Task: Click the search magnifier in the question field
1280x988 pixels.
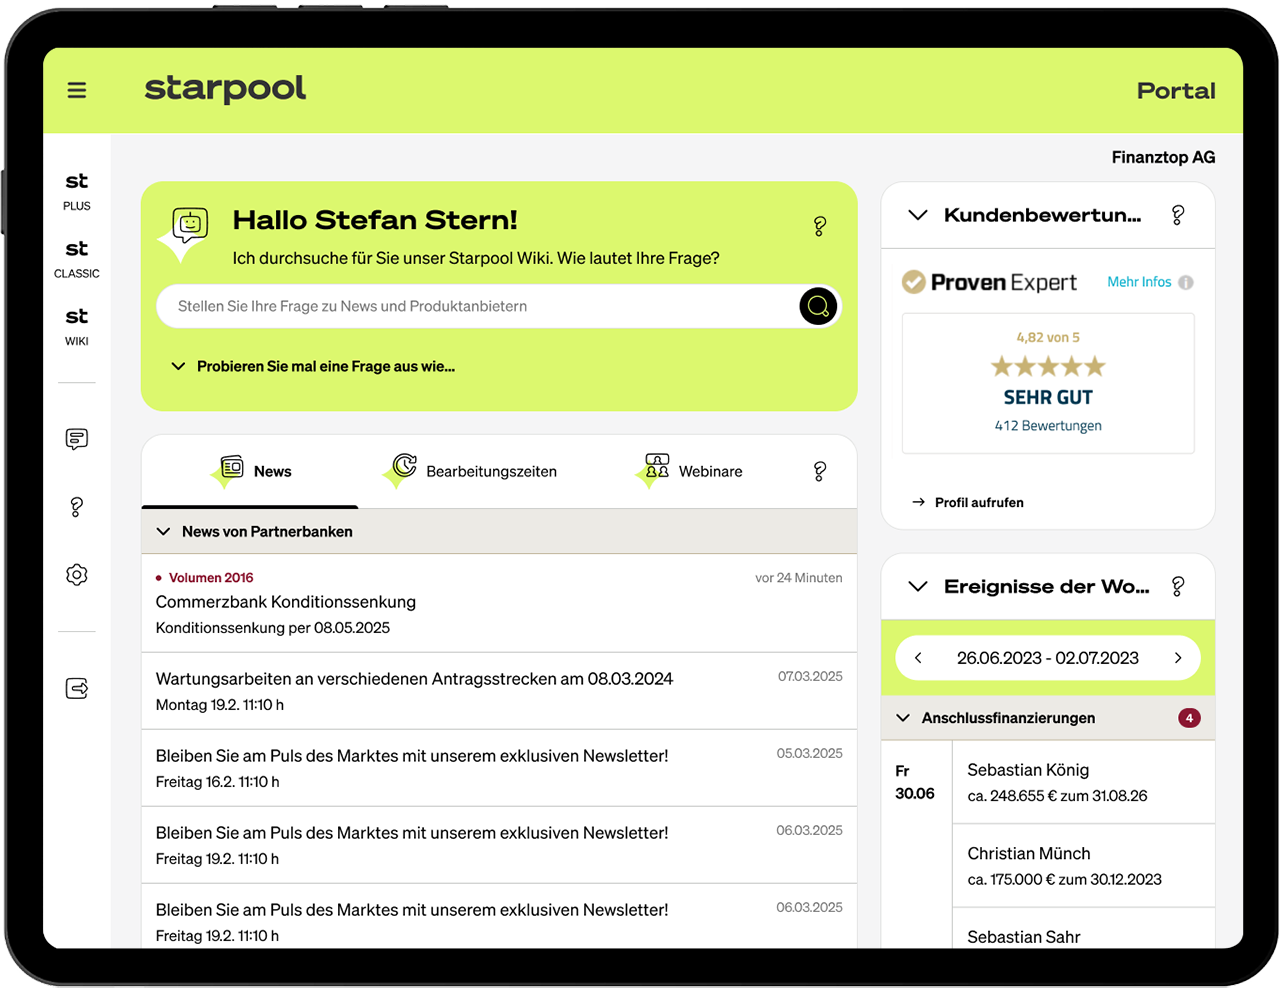Action: click(818, 306)
